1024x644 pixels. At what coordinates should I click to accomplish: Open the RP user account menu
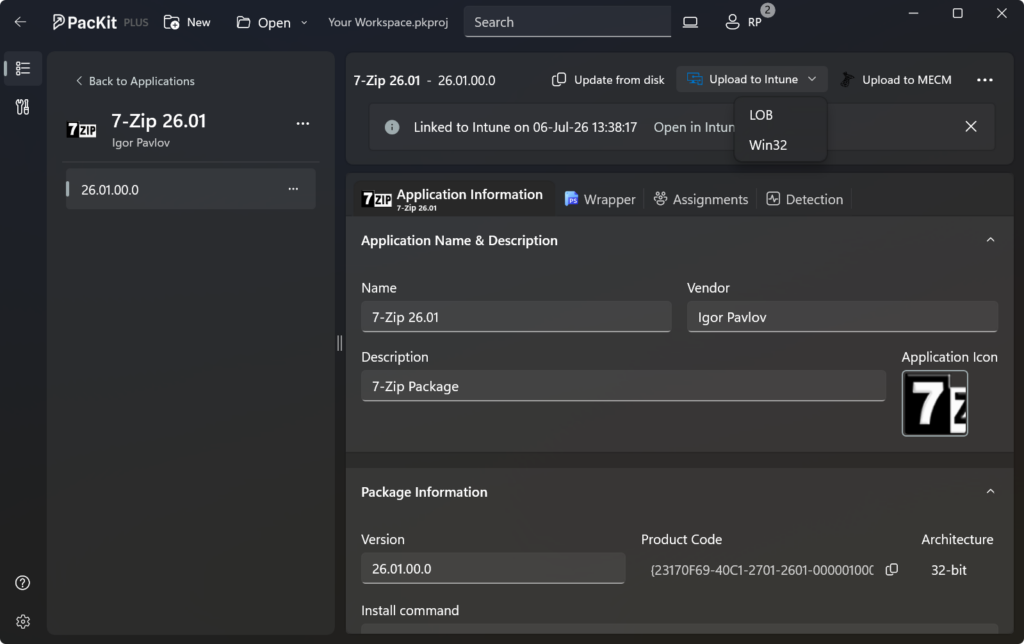pyautogui.click(x=743, y=22)
